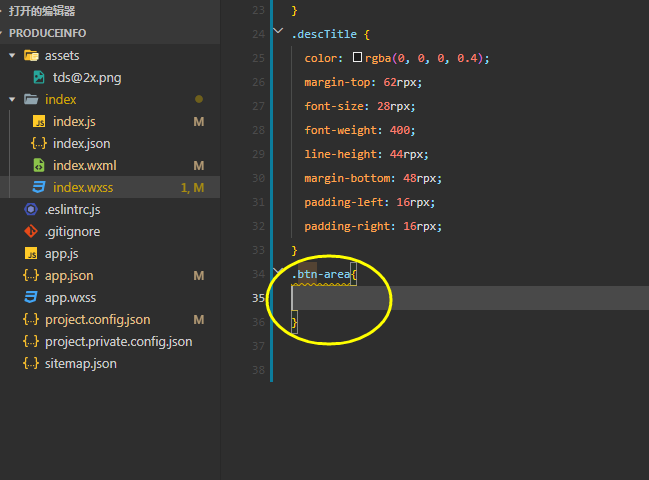Click the git icon beside .gitignore
Viewport: 649px width, 480px height.
click(31, 231)
